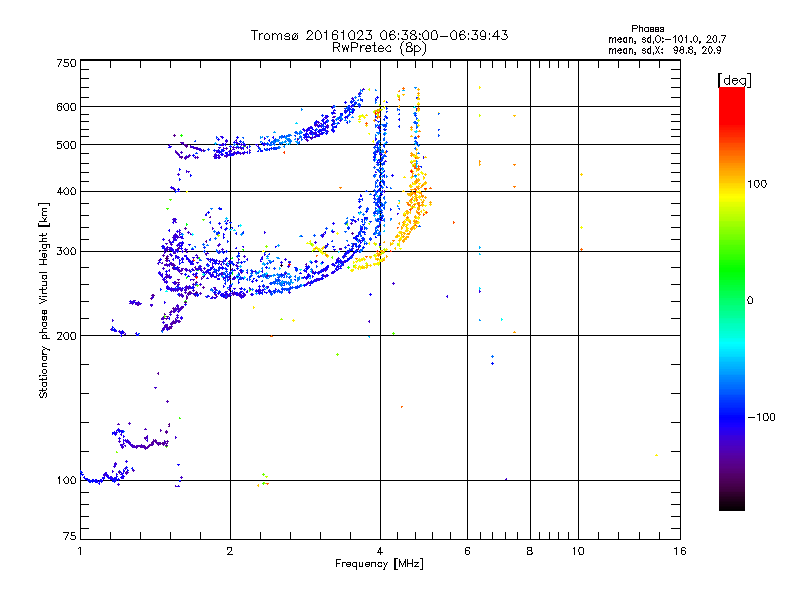Viewport: 800px width, 600px height.
Task: Click the y-axis tick label '100'
Action: [66, 480]
